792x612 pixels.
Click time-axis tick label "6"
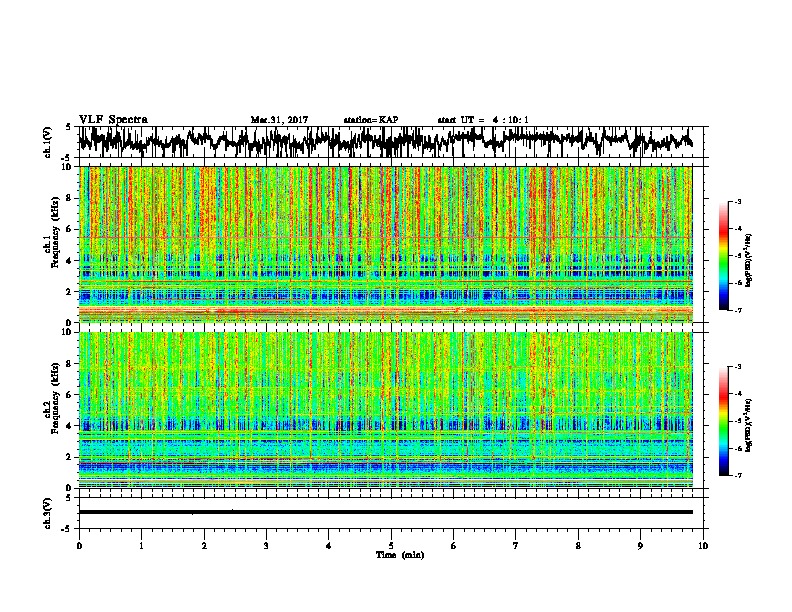click(x=453, y=546)
